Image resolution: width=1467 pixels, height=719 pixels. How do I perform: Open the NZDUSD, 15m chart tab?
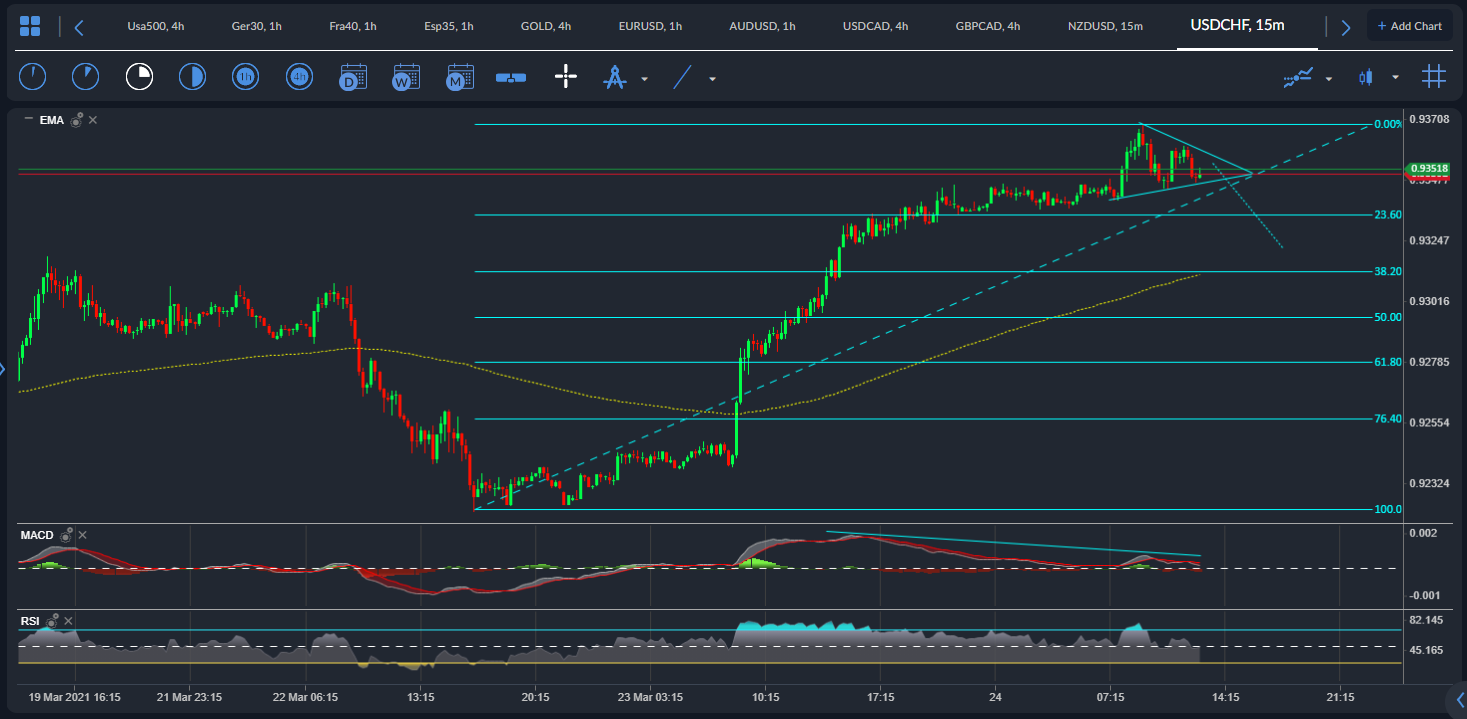pos(1106,26)
